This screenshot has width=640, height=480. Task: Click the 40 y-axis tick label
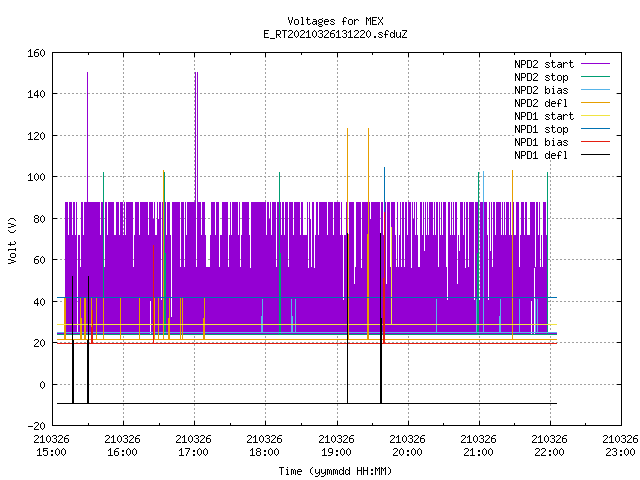pos(39,302)
